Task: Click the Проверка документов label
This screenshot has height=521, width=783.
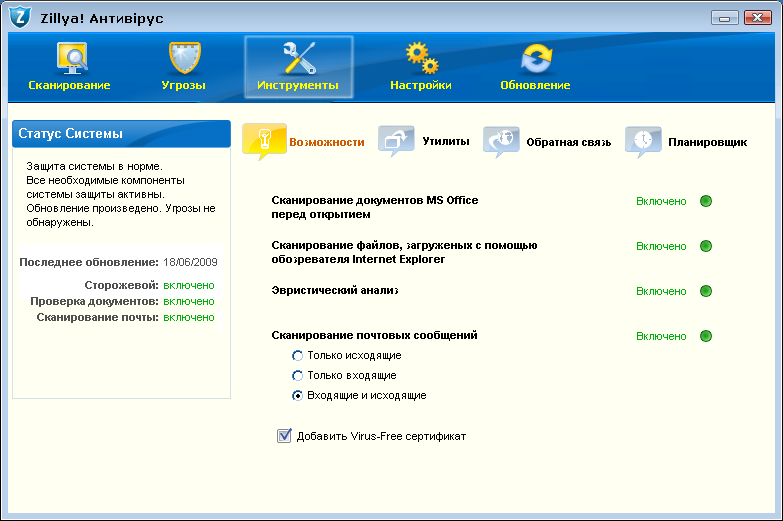Action: pyautogui.click(x=94, y=301)
